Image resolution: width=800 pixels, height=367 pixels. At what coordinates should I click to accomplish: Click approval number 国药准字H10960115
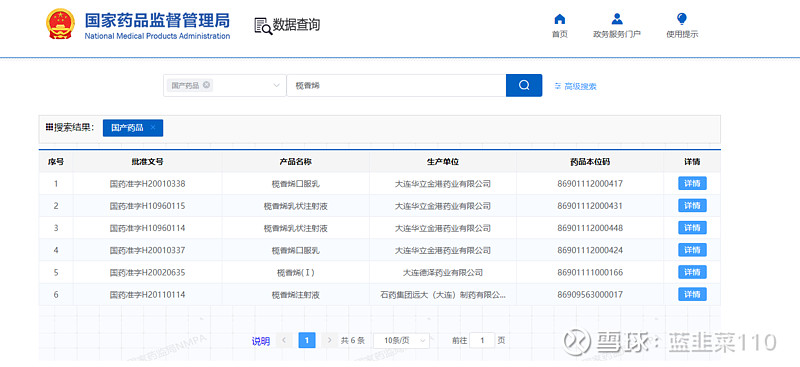coord(147,206)
